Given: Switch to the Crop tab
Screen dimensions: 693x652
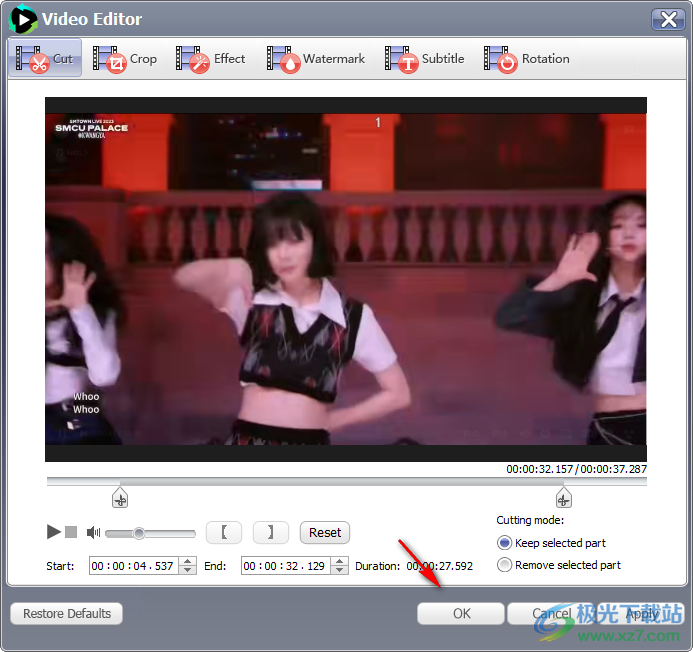Looking at the screenshot, I should pos(124,59).
